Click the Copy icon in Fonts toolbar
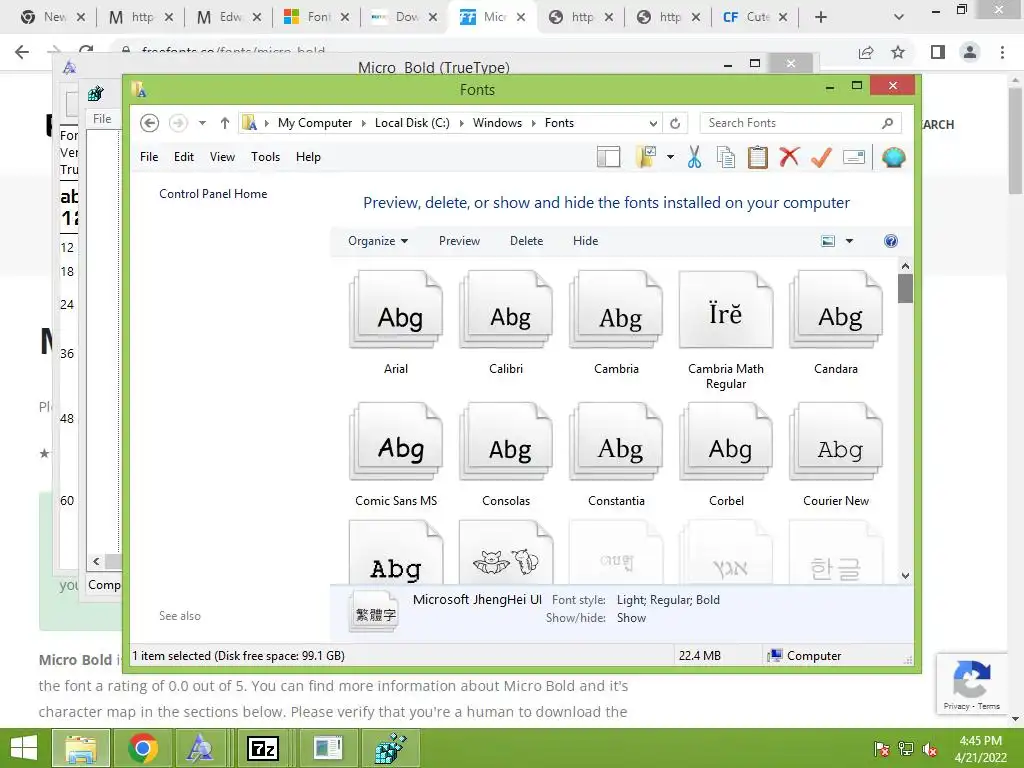1024x768 pixels. pyautogui.click(x=726, y=157)
